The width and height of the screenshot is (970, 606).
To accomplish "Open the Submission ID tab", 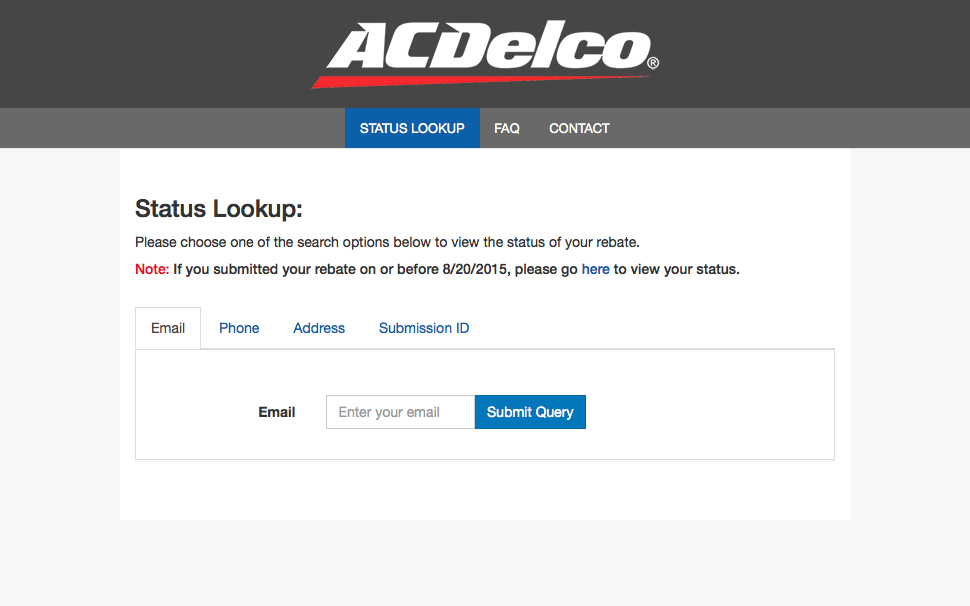I will 424,328.
